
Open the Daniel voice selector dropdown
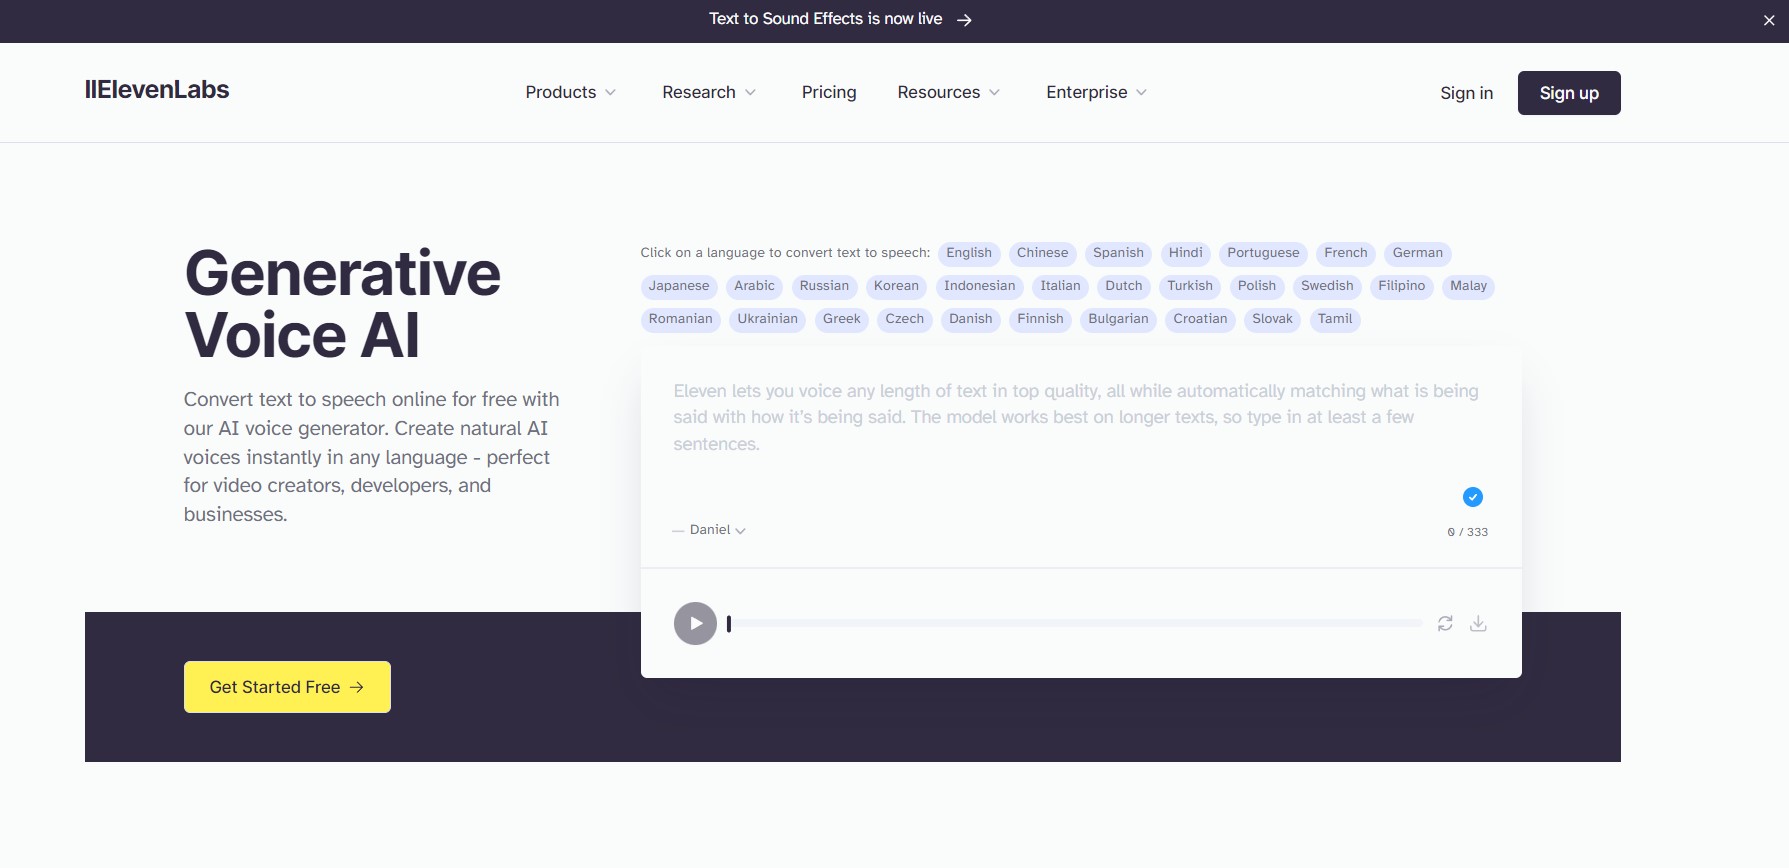(717, 530)
